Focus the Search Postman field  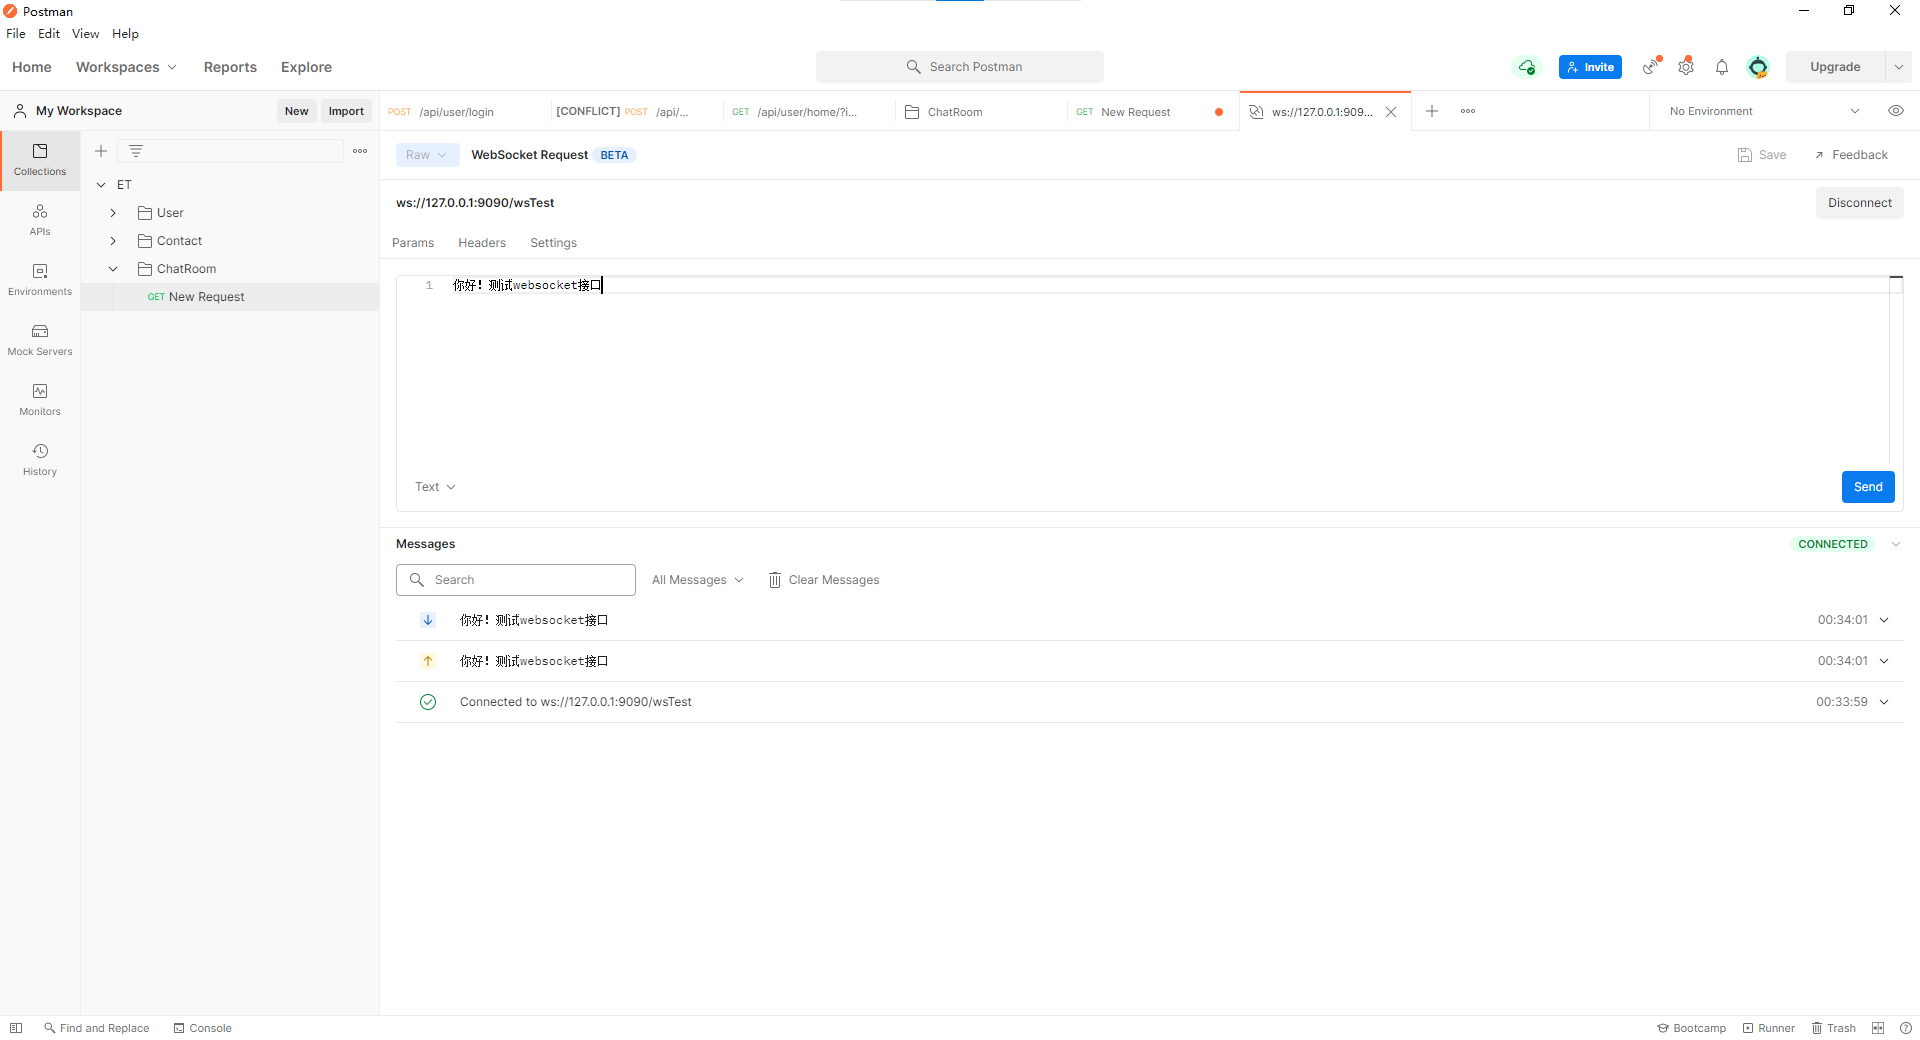960,67
